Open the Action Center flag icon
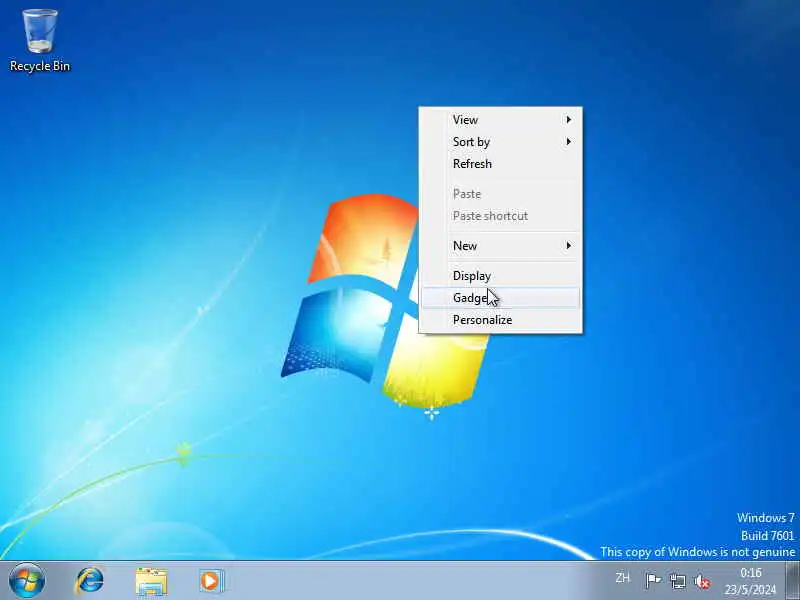The height and width of the screenshot is (600, 800). pos(653,581)
